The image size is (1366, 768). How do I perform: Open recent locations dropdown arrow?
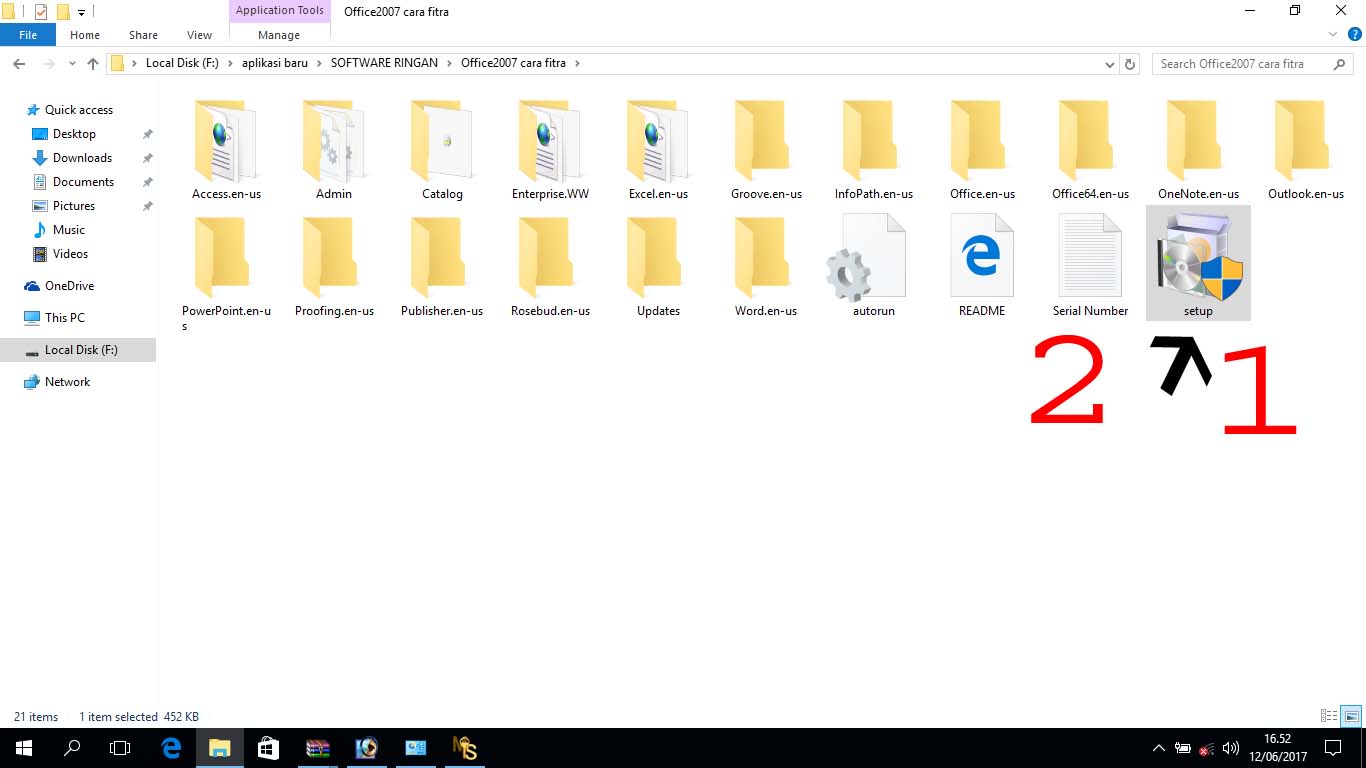(x=72, y=63)
